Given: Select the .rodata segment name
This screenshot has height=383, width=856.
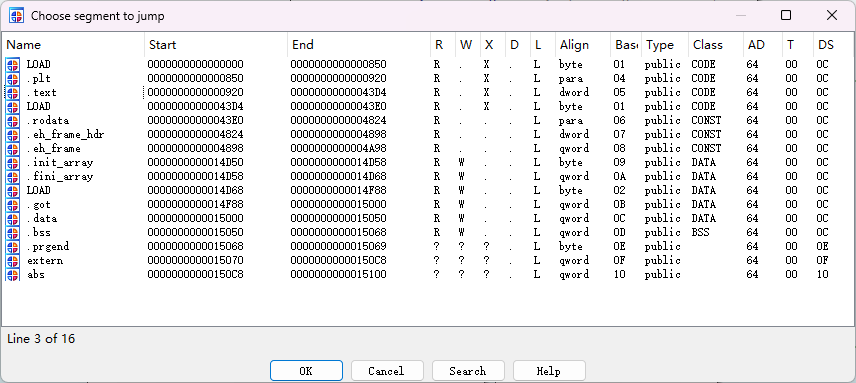Looking at the screenshot, I should pyautogui.click(x=47, y=121).
